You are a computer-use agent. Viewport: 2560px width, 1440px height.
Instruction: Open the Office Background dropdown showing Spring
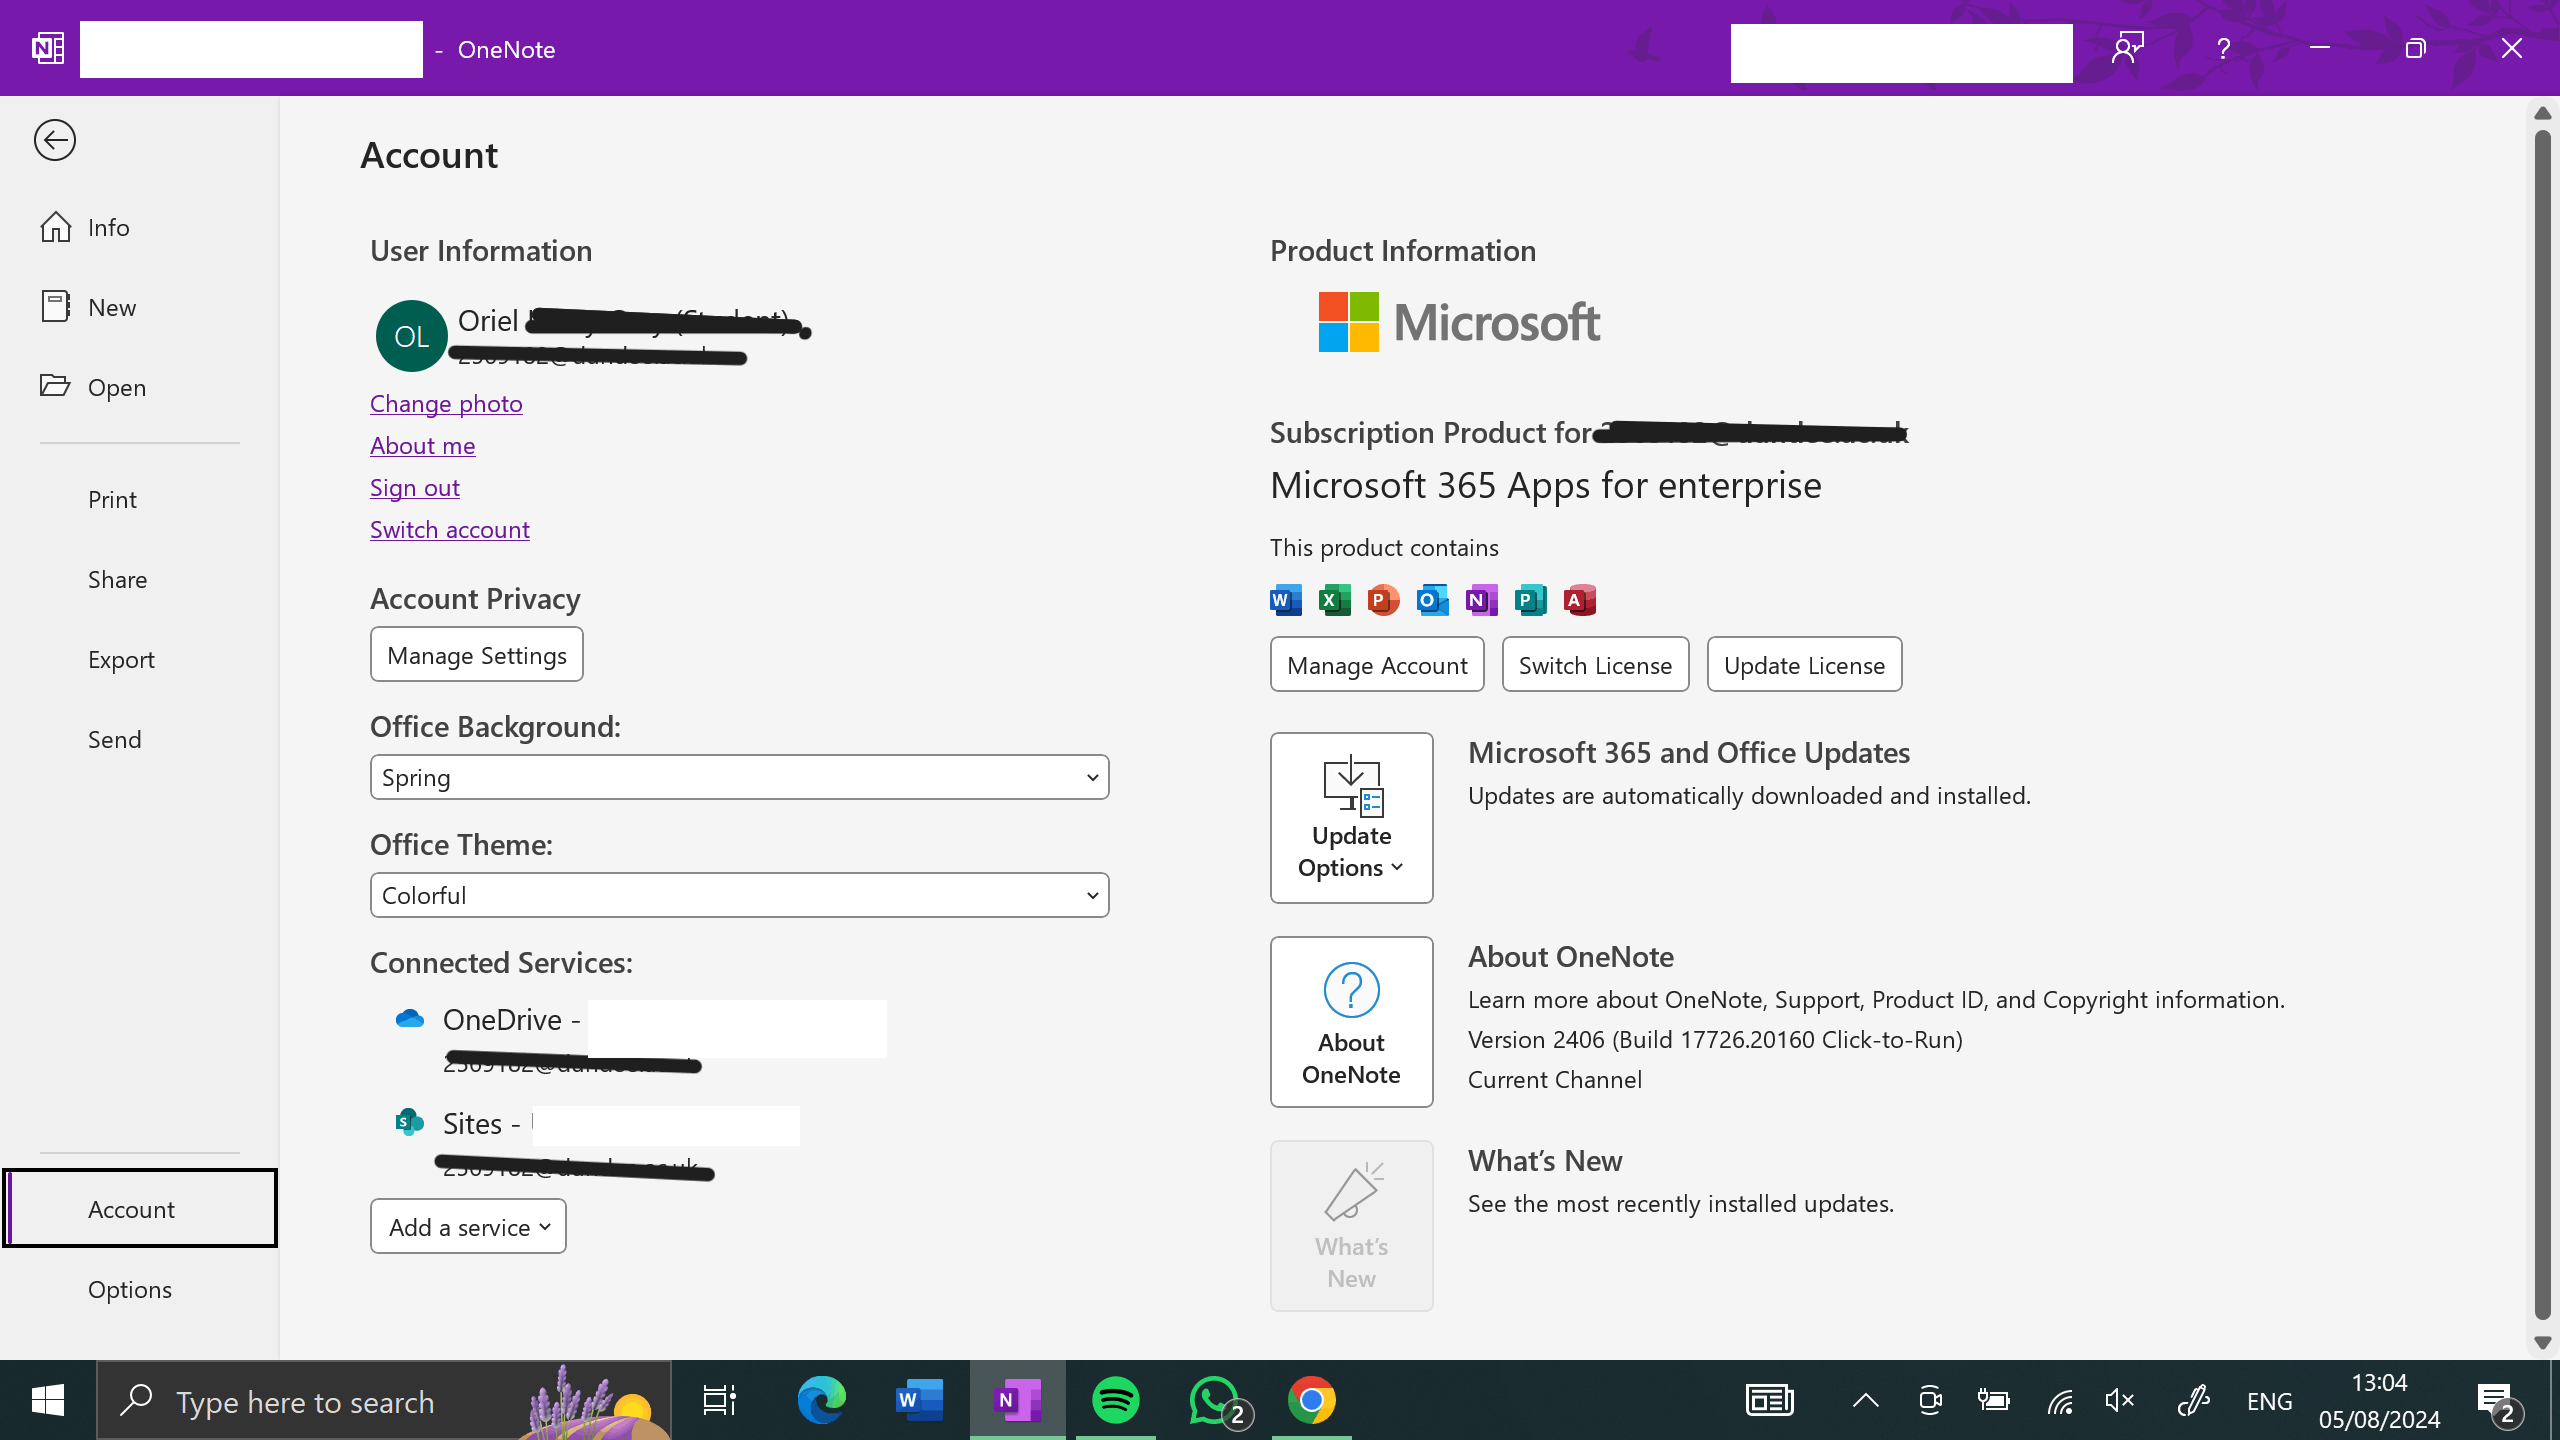coord(740,777)
